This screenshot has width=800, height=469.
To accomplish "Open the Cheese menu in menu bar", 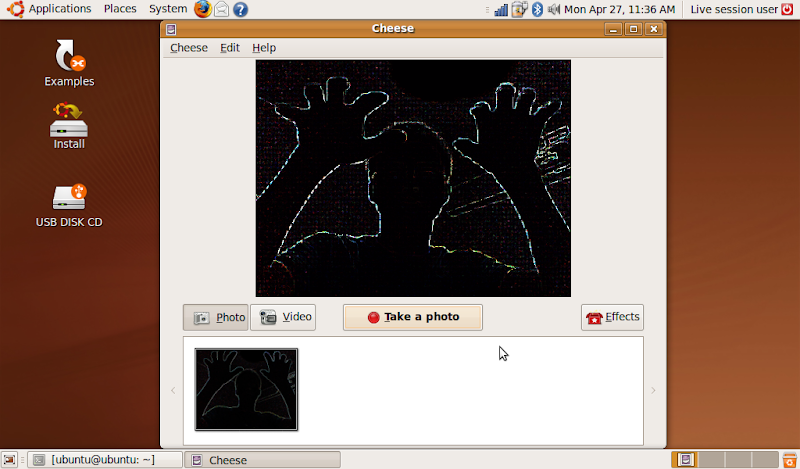I will pyautogui.click(x=189, y=48).
